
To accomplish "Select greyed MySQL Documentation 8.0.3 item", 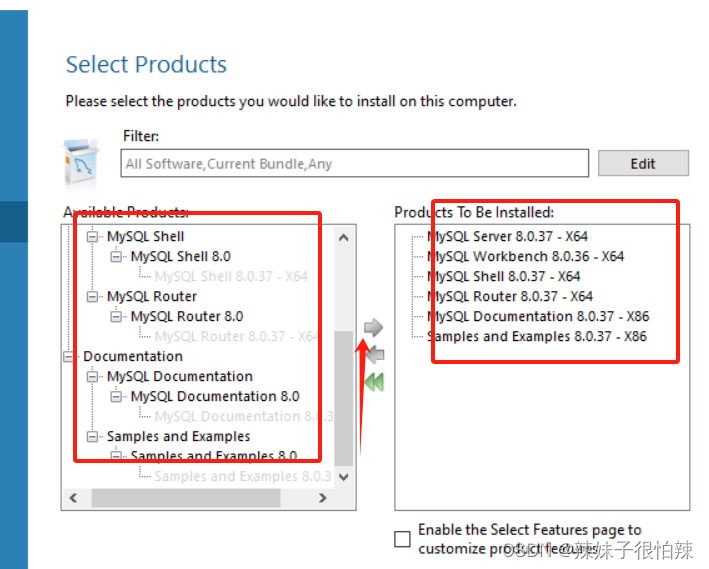I will [244, 416].
